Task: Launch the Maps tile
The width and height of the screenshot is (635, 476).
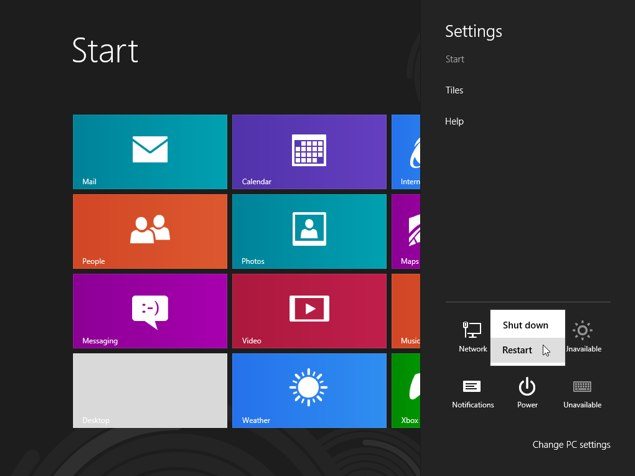Action: tap(406, 231)
